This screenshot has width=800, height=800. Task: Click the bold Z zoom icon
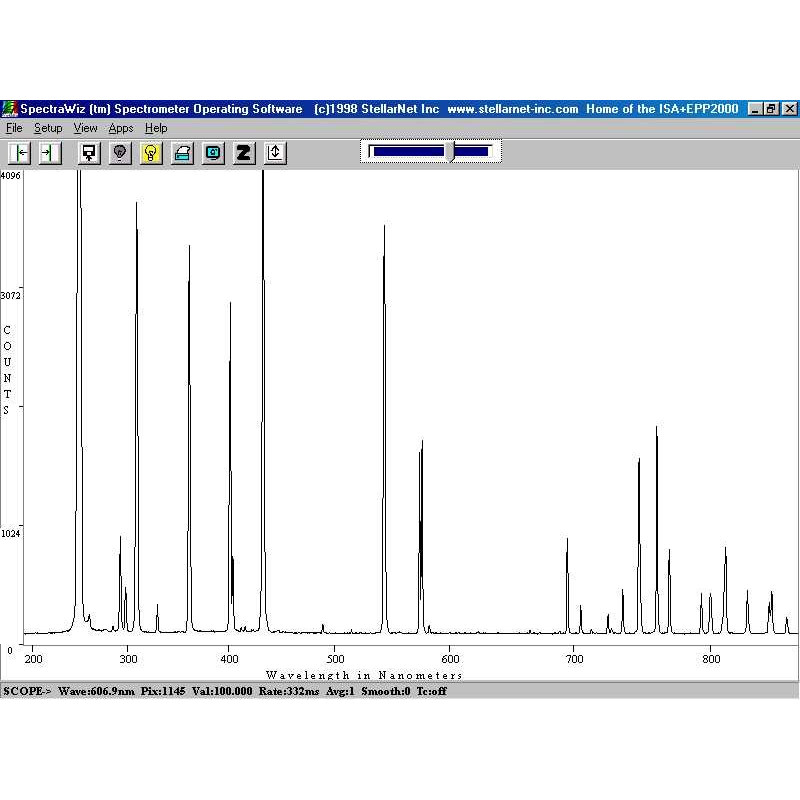pyautogui.click(x=244, y=153)
